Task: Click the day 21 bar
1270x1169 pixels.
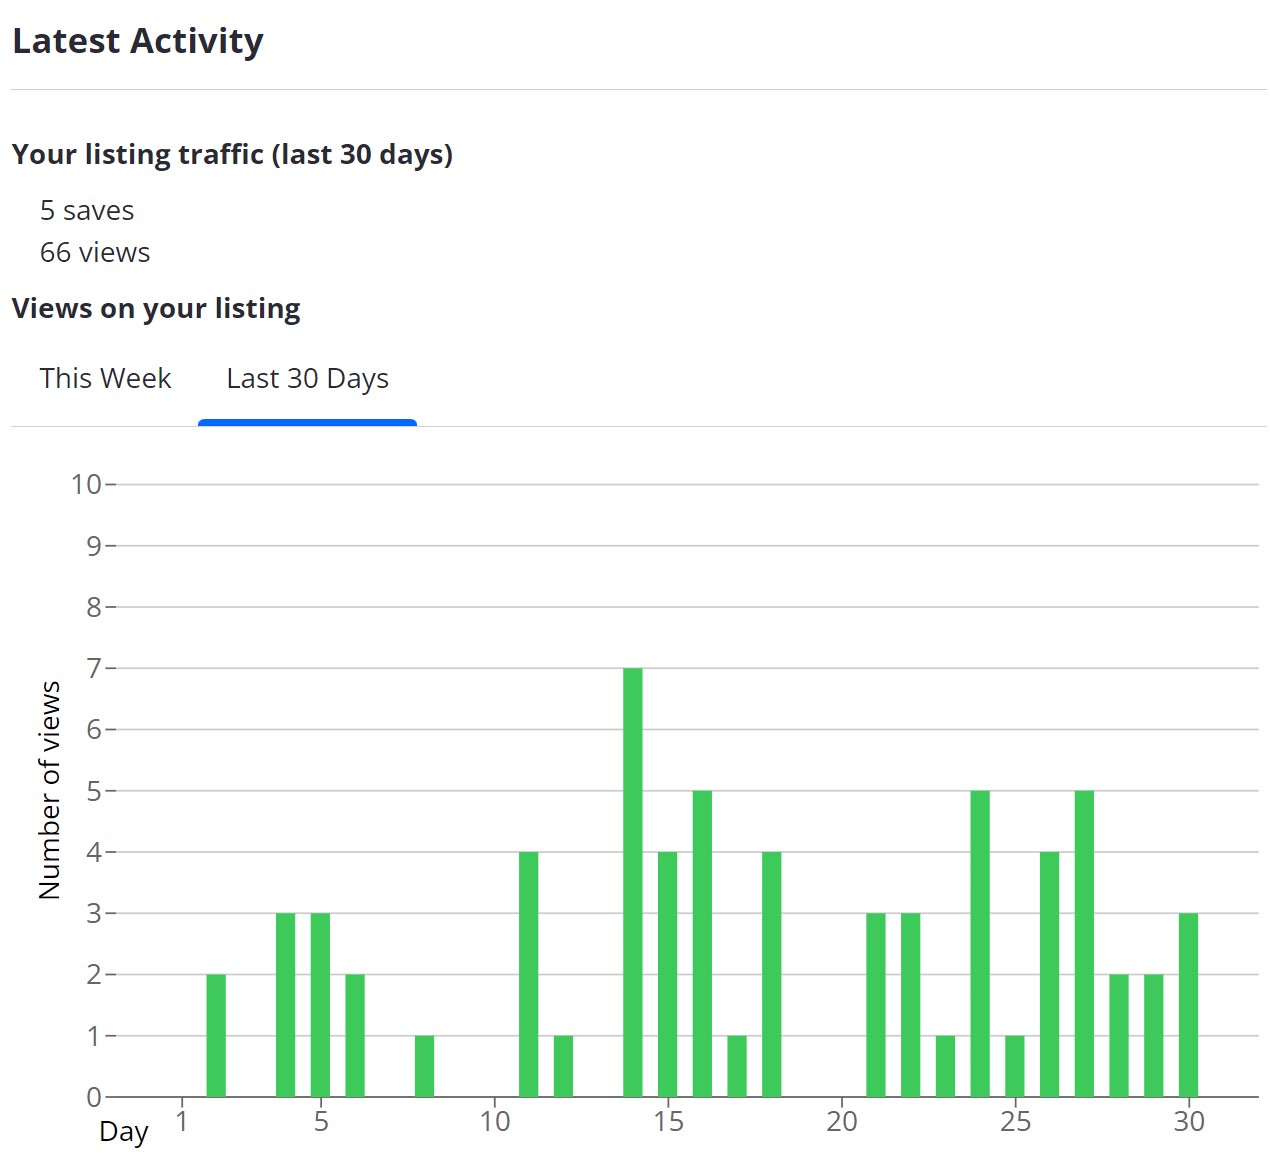Action: [x=876, y=1004]
